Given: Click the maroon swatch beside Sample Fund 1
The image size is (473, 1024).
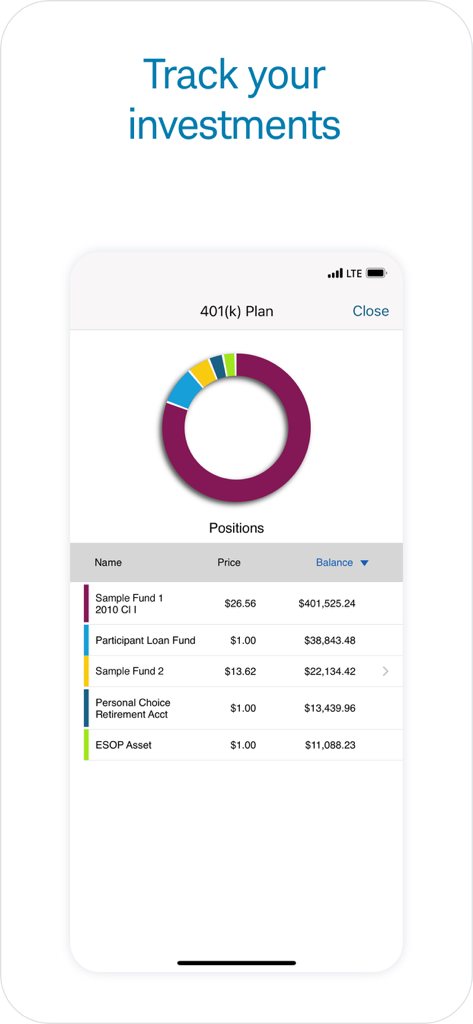Looking at the screenshot, I should pos(86,603).
